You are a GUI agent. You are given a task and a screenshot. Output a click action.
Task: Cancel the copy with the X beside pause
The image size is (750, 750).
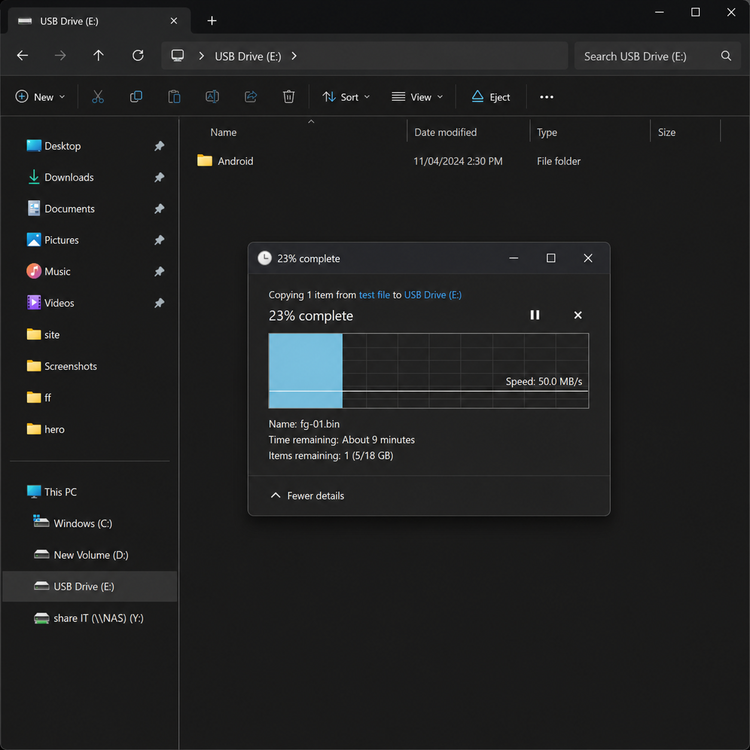point(577,315)
